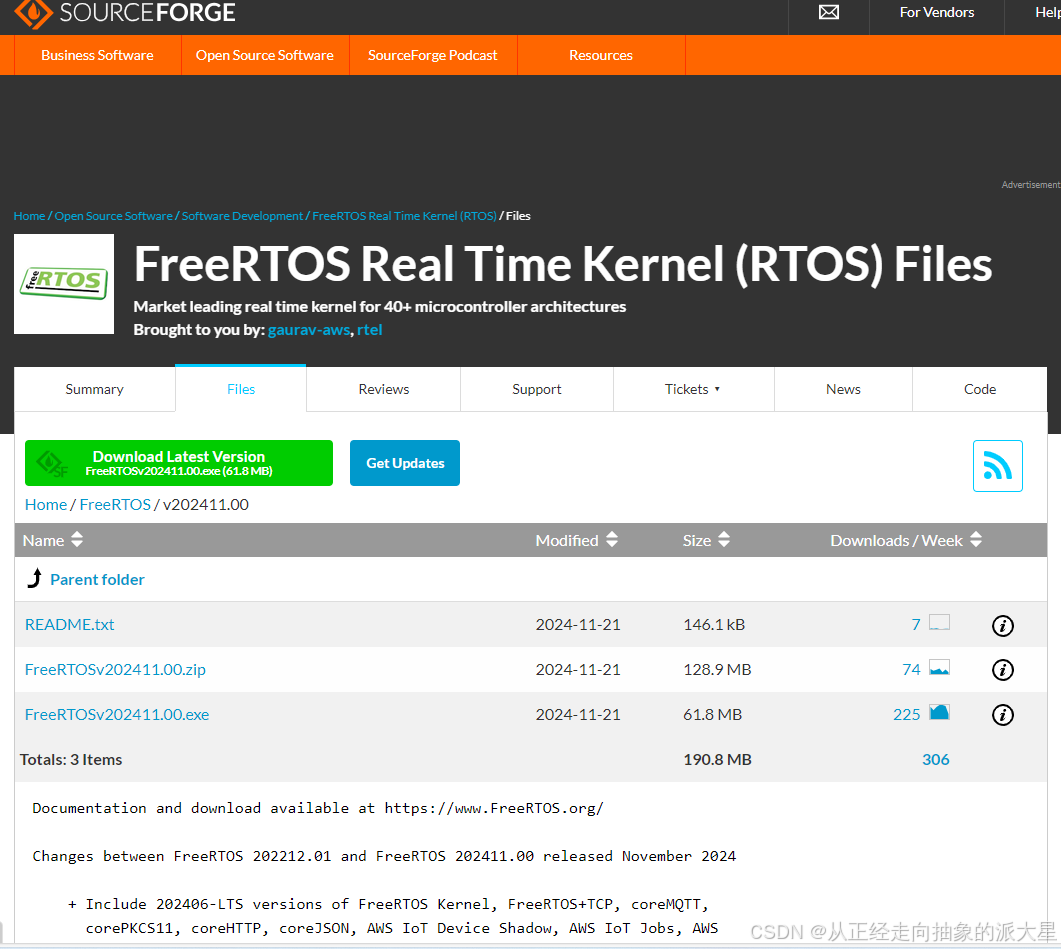Select the Files tab

(241, 389)
